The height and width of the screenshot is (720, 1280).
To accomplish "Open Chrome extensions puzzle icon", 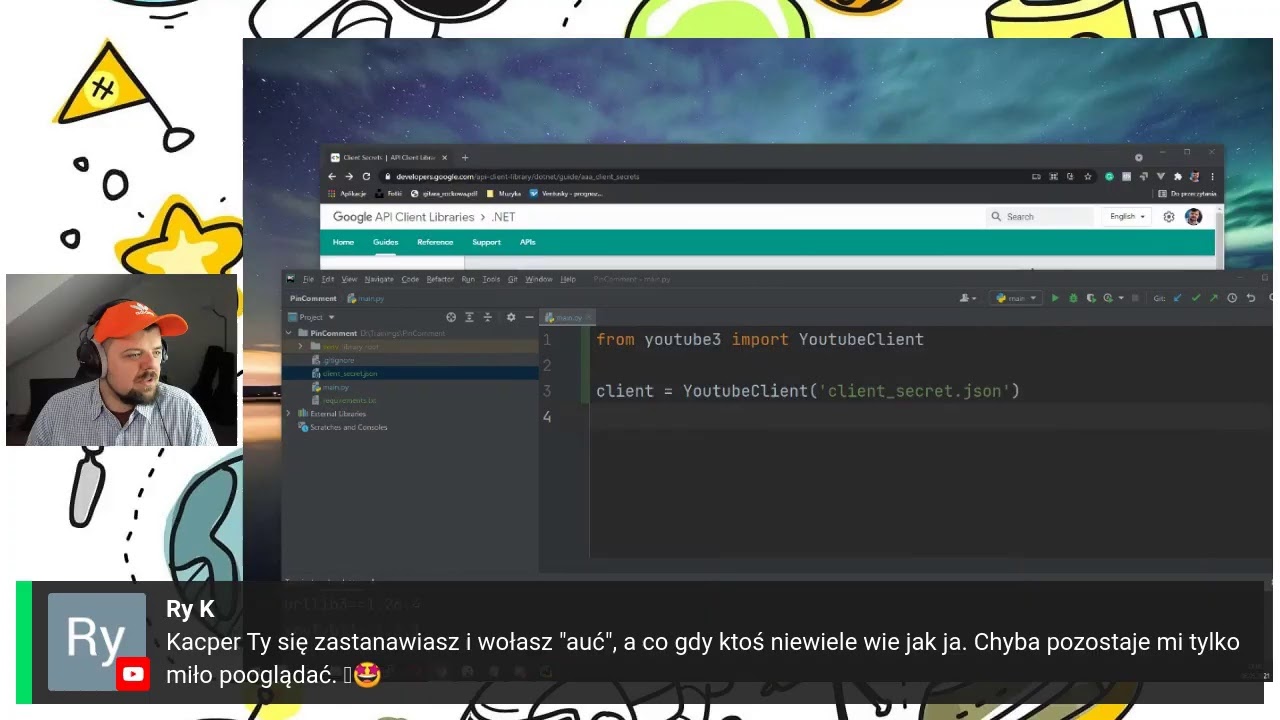I will 1178,176.
